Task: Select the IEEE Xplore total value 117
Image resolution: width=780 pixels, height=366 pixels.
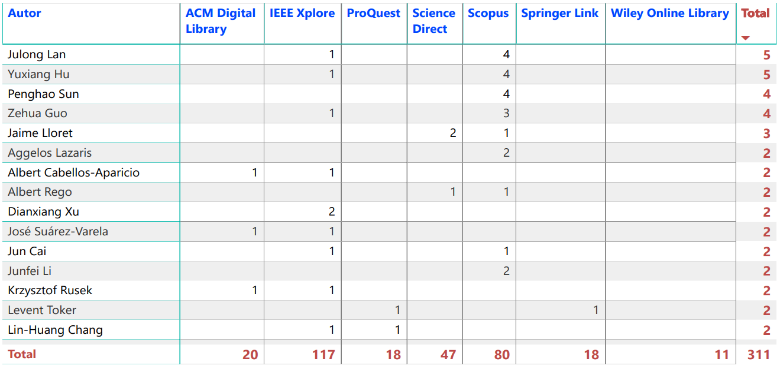Action: click(323, 355)
